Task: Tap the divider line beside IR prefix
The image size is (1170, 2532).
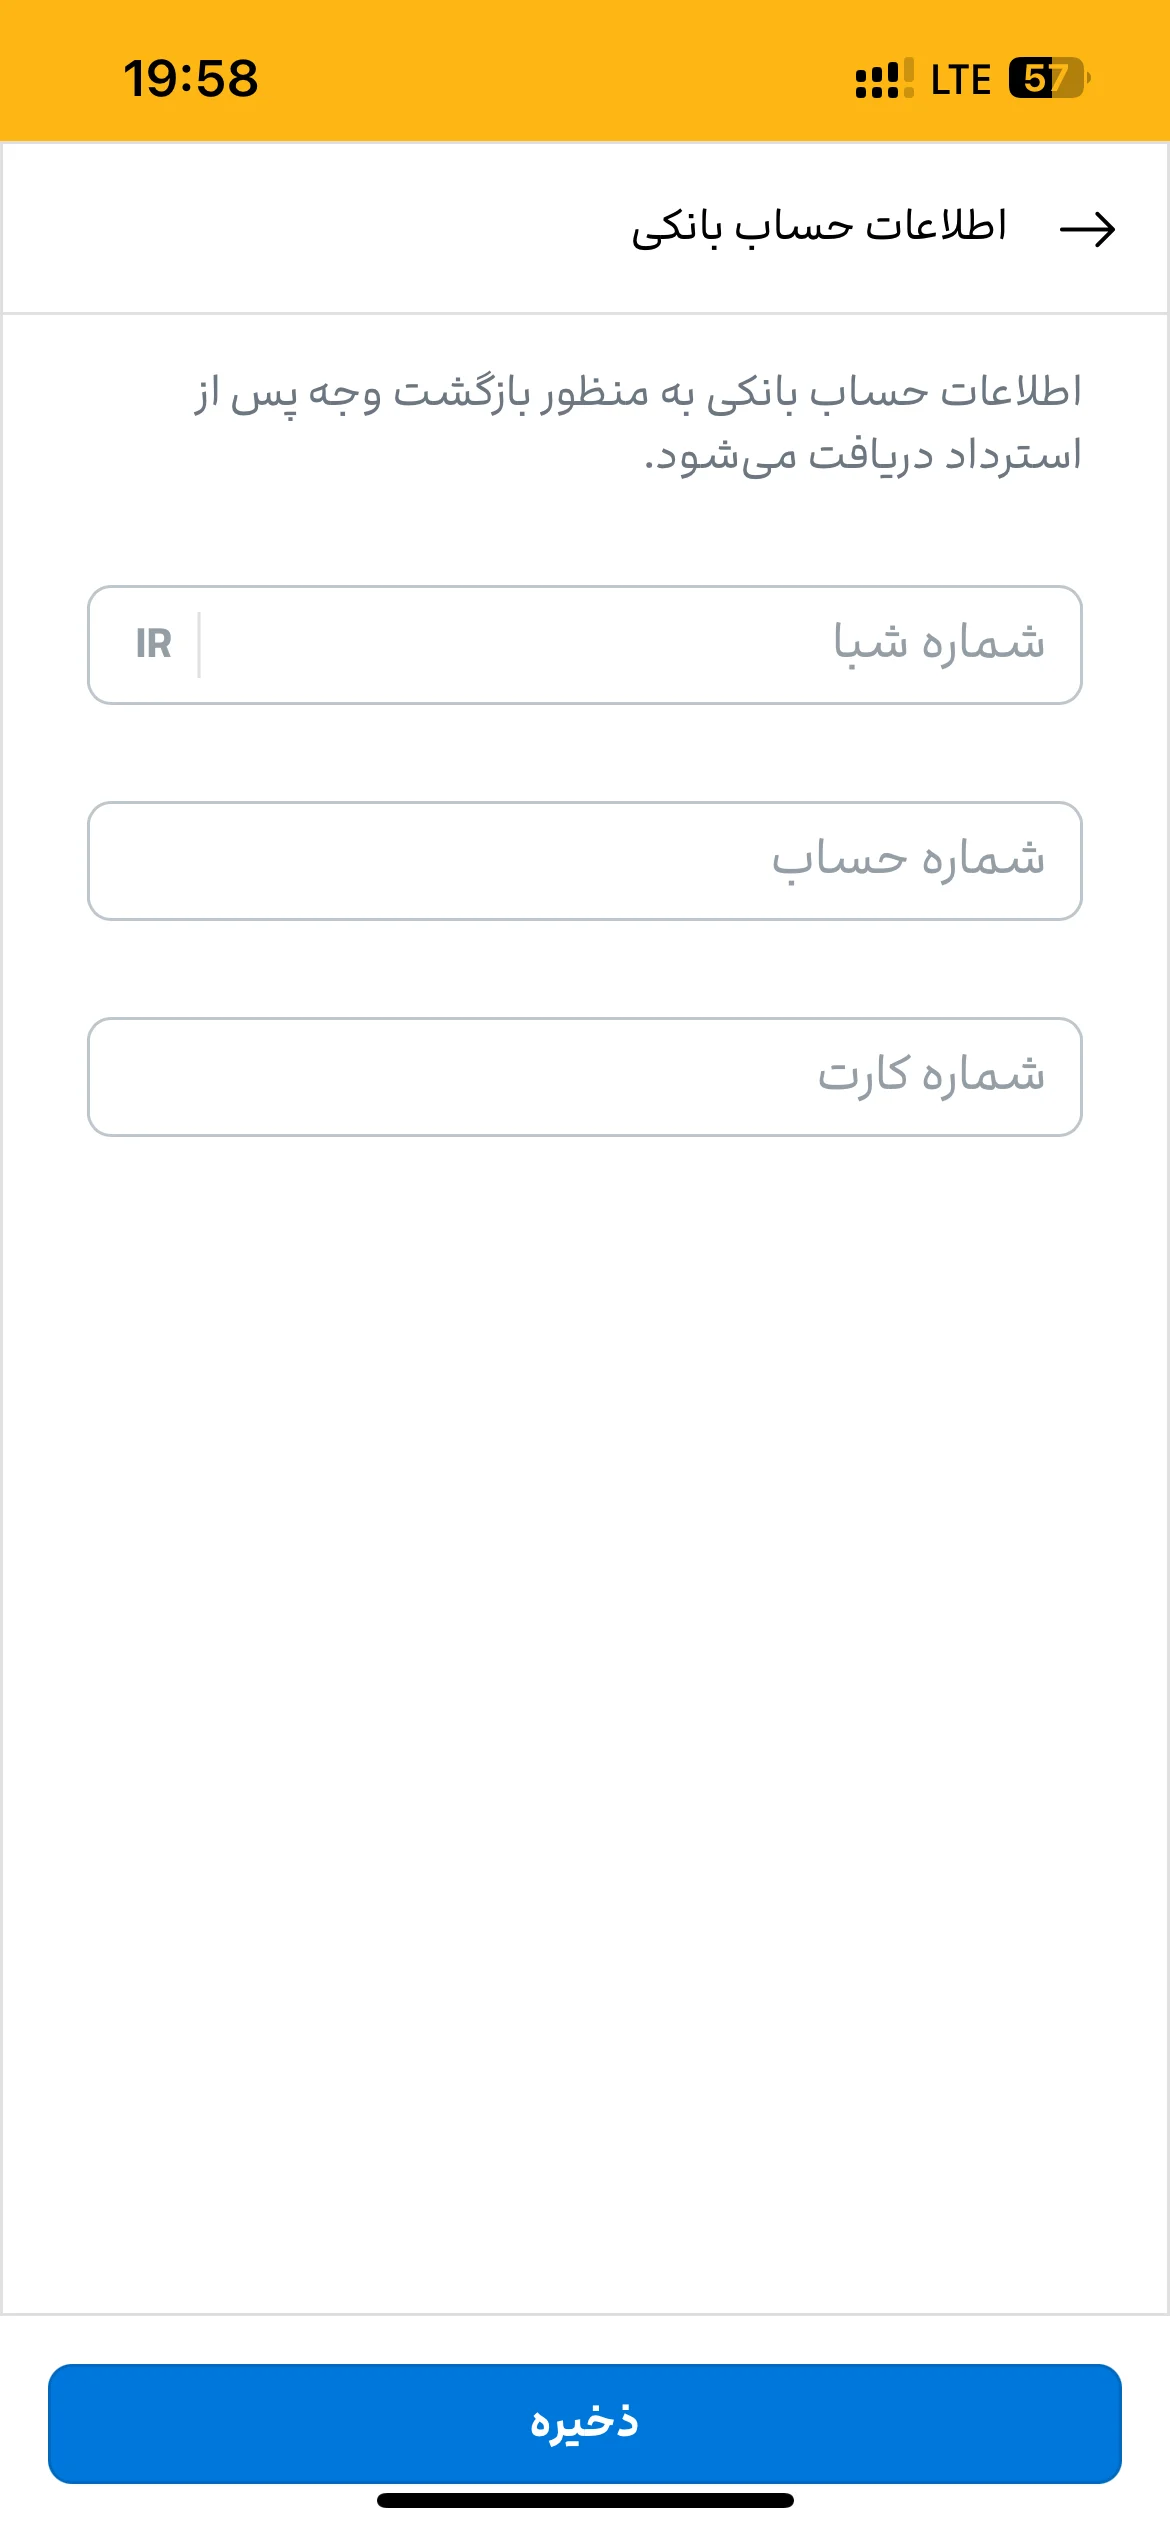Action: tap(199, 645)
